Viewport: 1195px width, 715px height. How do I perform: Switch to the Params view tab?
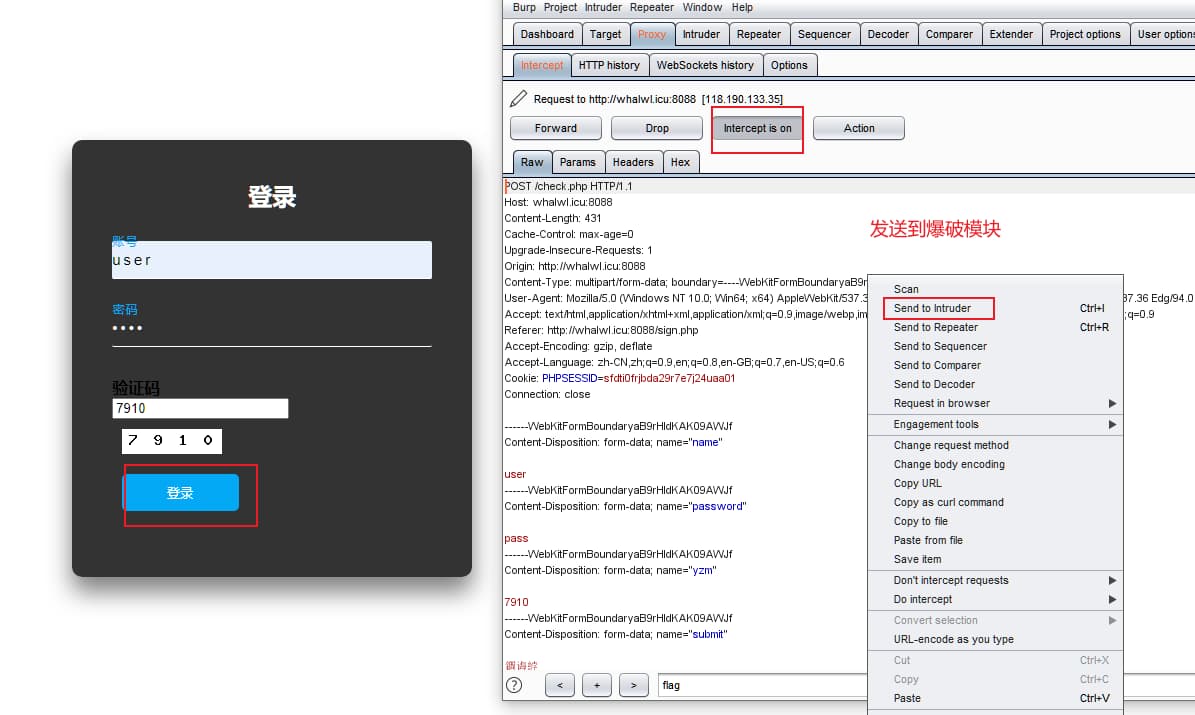coord(578,162)
